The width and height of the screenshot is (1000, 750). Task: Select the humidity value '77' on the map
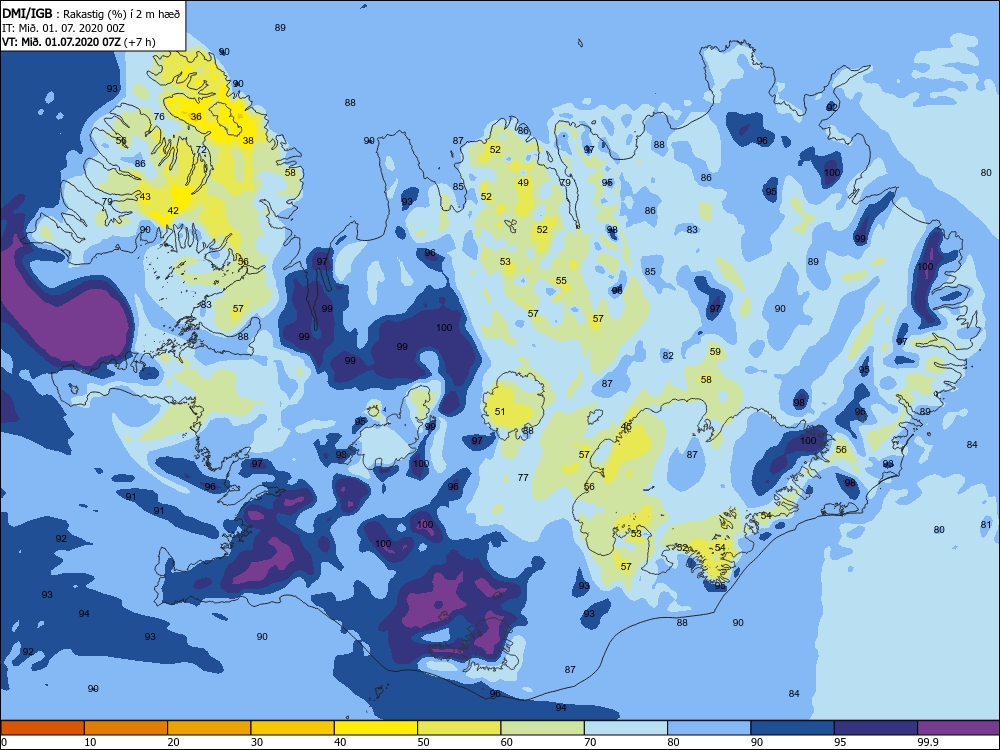click(x=524, y=477)
